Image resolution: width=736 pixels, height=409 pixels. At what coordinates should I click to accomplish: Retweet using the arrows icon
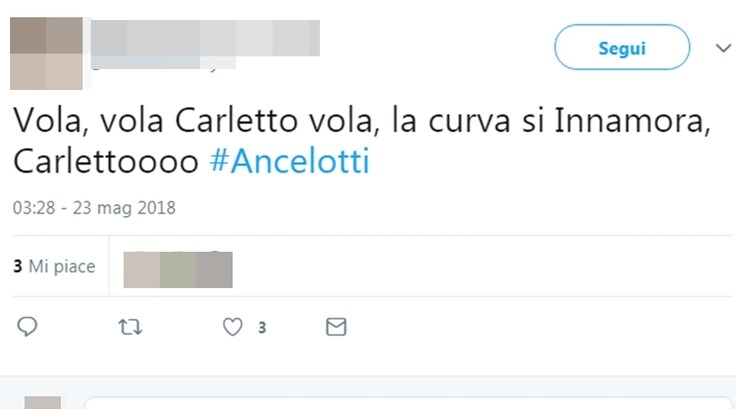pyautogui.click(x=130, y=327)
